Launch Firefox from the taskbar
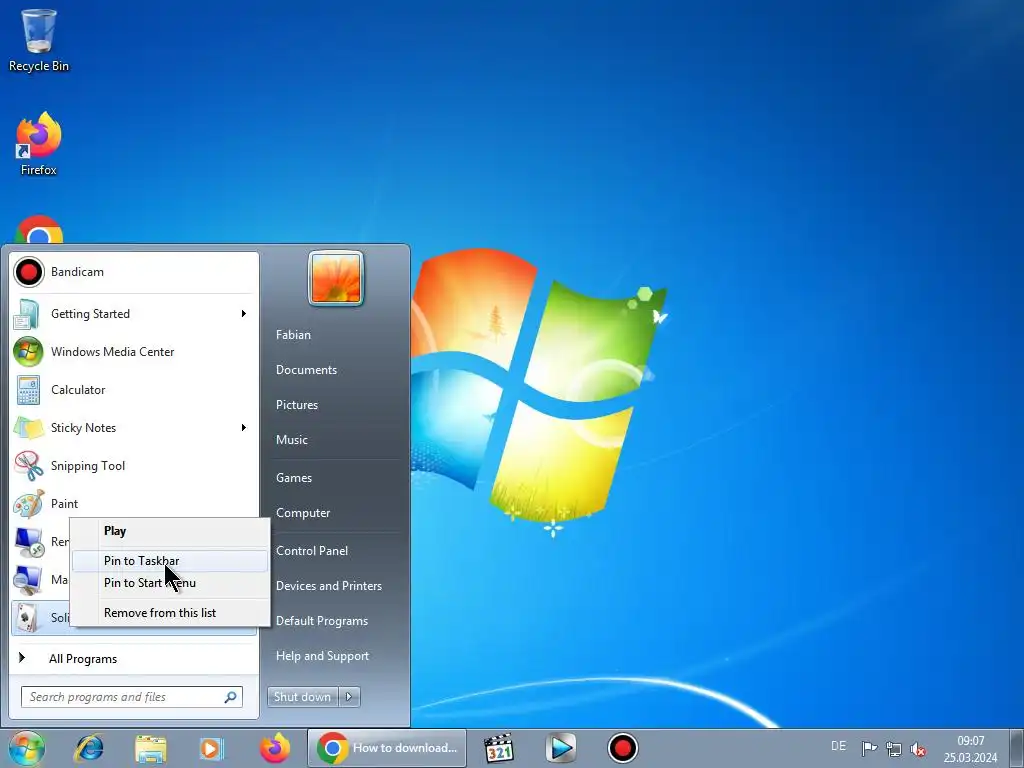Viewport: 1024px width, 768px height. [x=275, y=748]
